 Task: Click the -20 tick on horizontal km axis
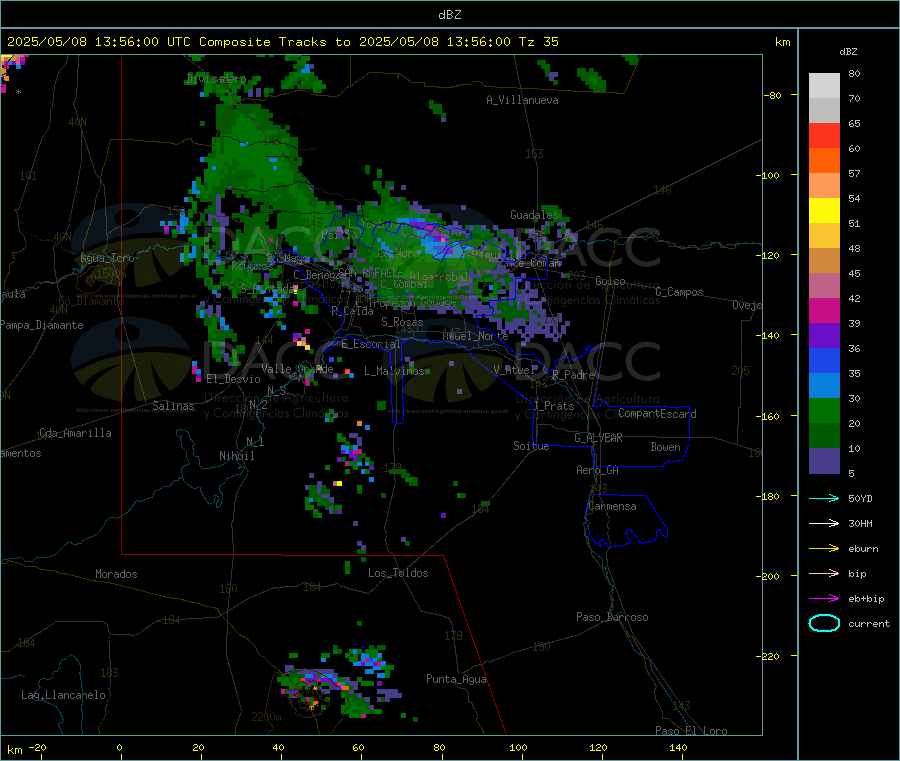[x=38, y=747]
